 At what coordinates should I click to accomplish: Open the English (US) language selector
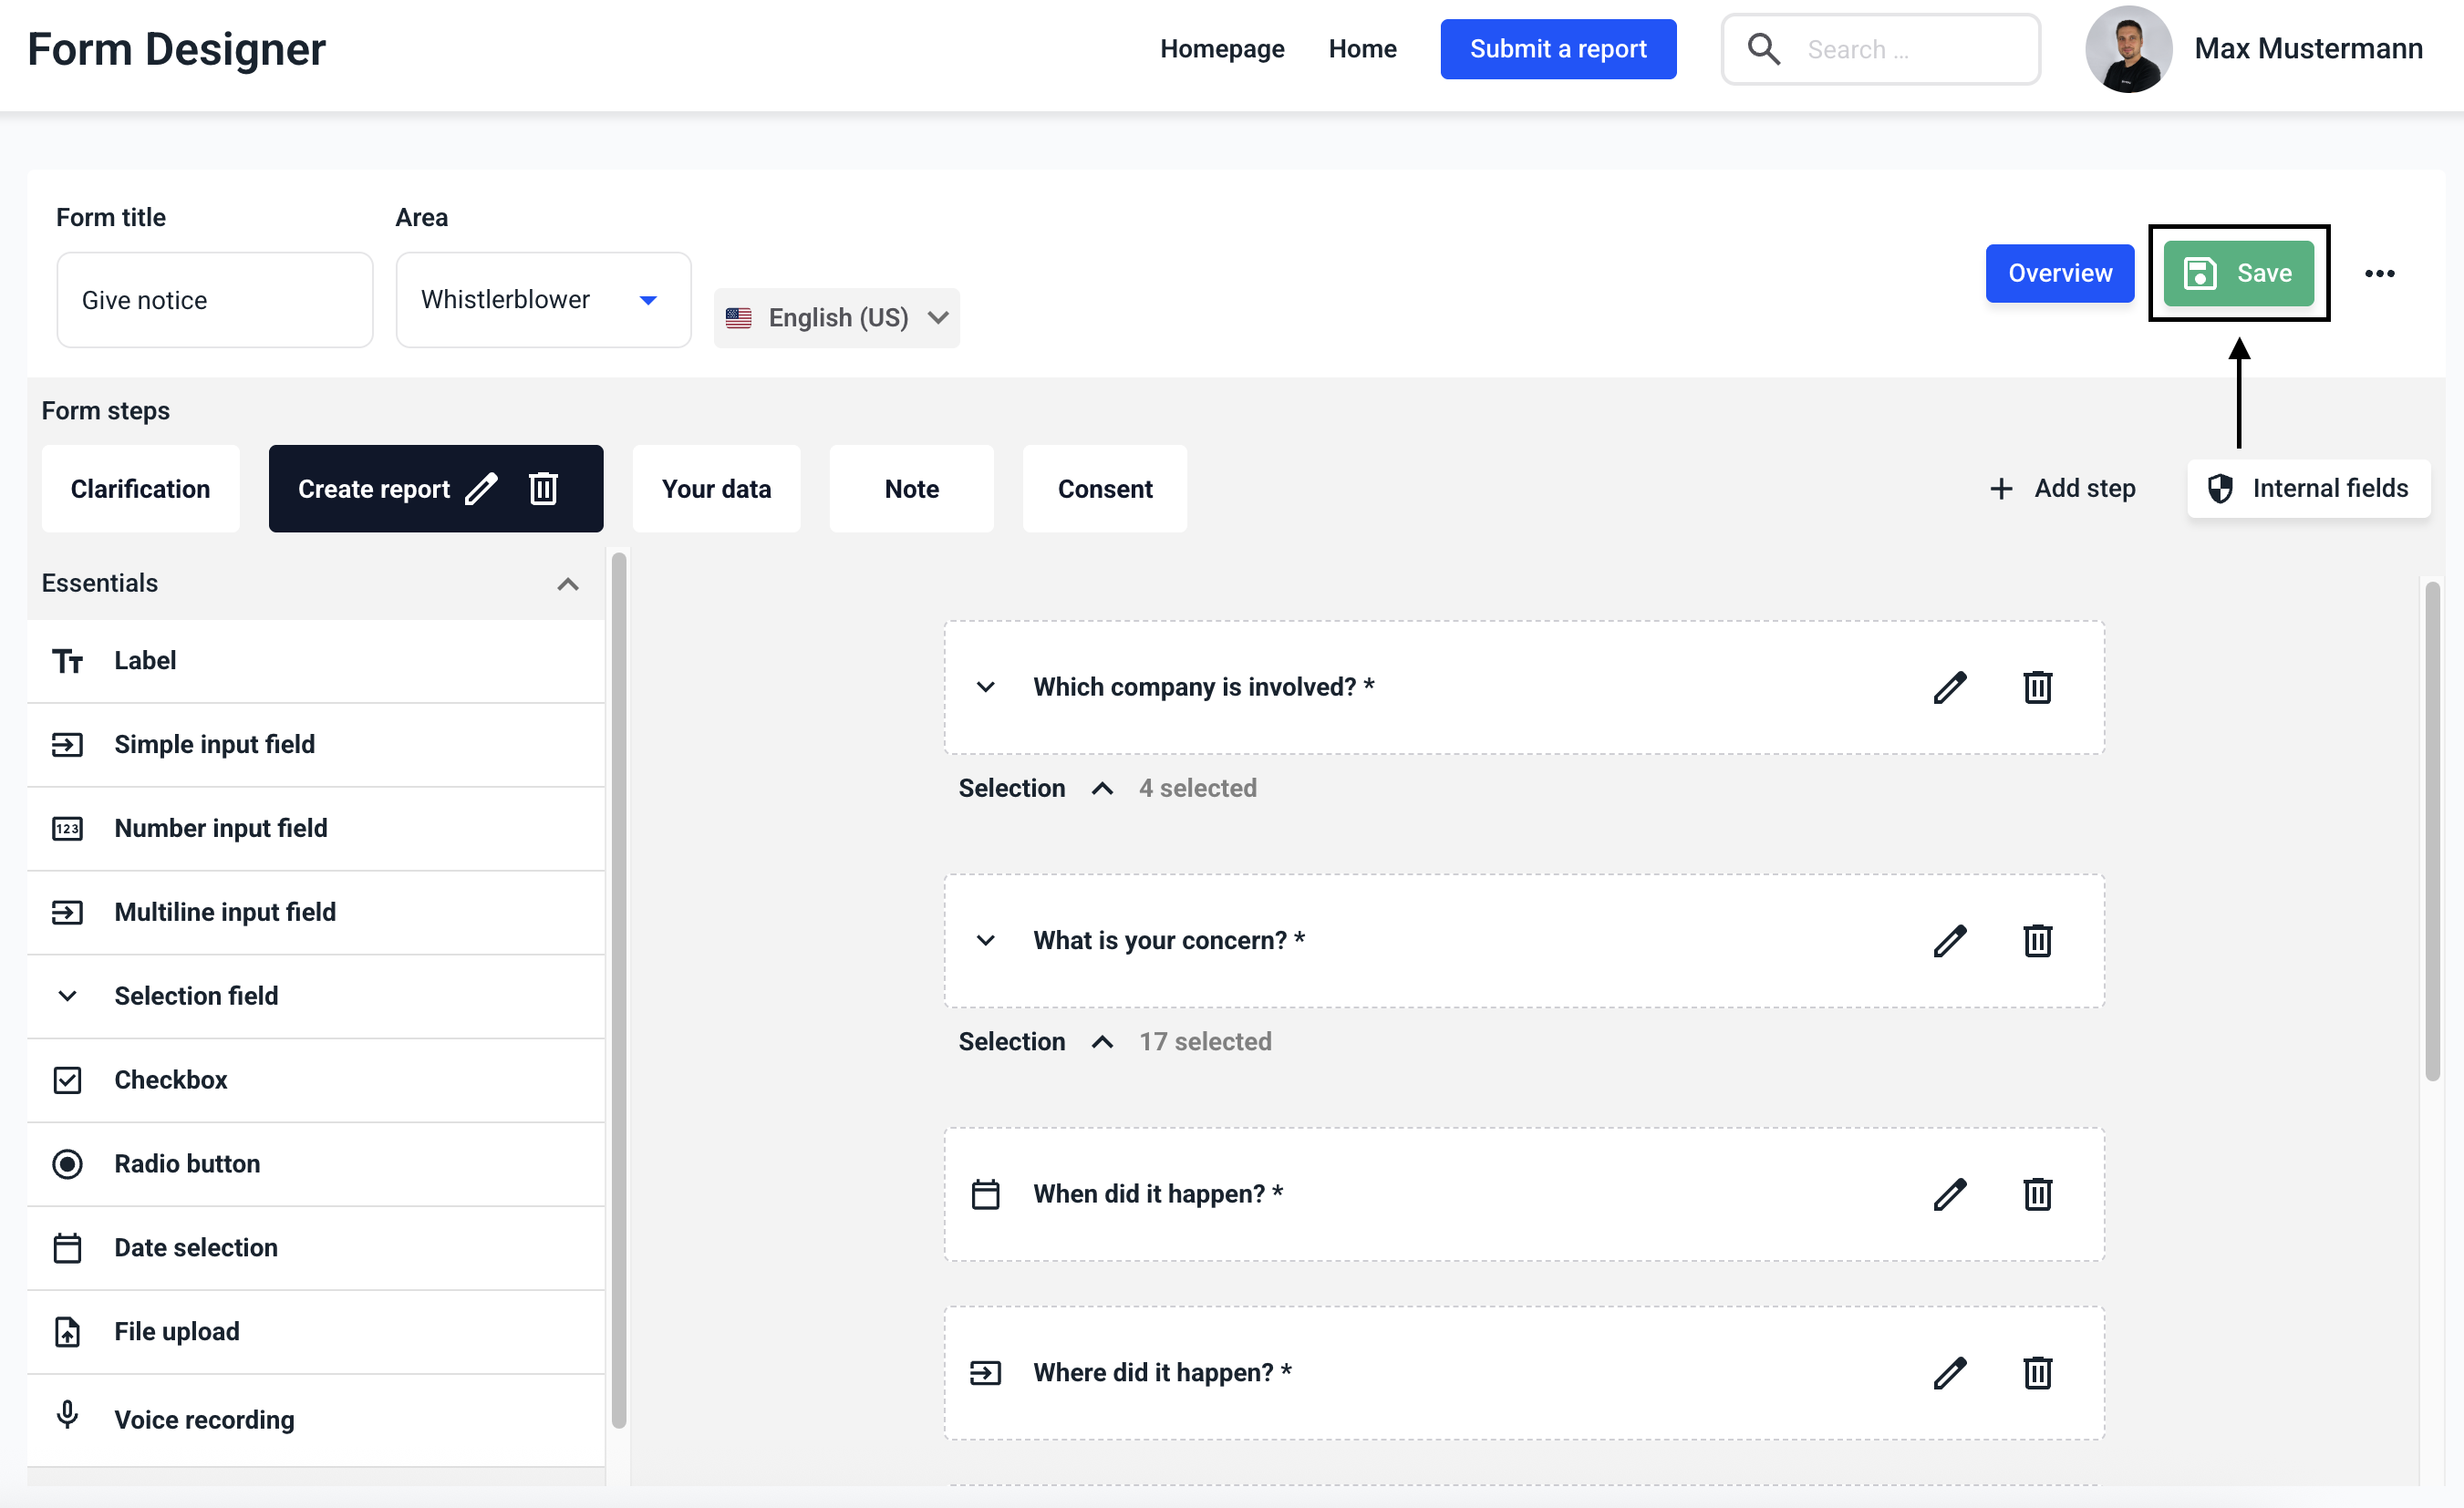click(x=836, y=318)
